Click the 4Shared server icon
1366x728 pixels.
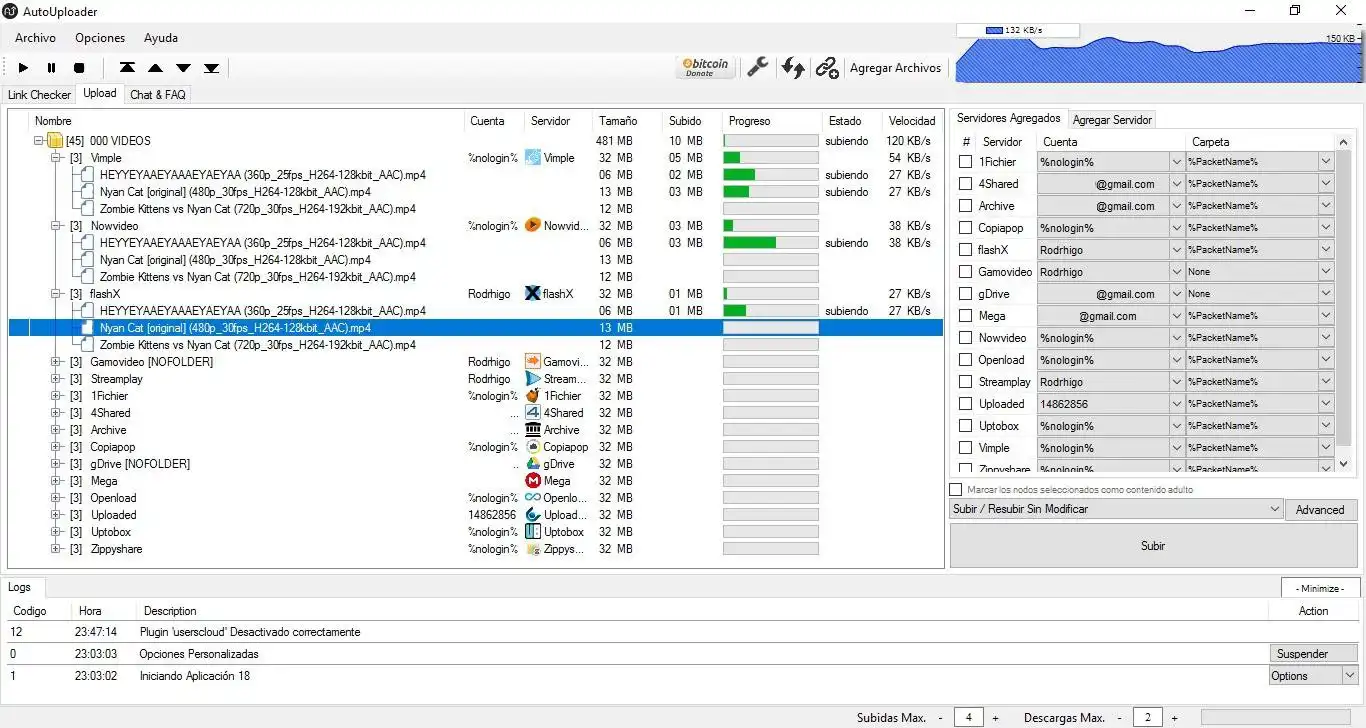tap(533, 413)
